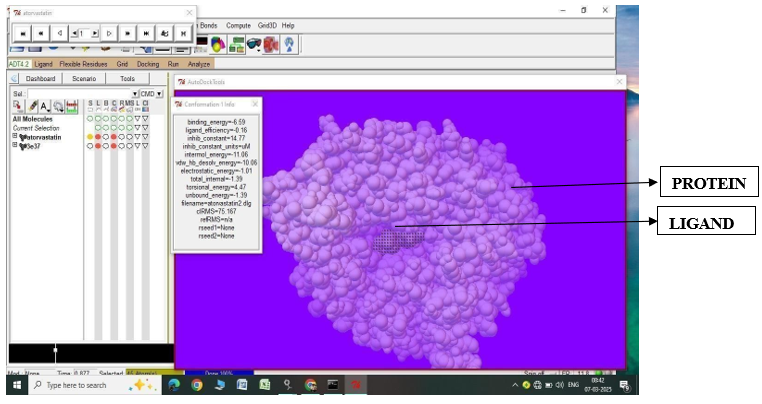This screenshot has height=404, width=762.
Task: Jump to the last conformation in player
Action: click(x=146, y=33)
